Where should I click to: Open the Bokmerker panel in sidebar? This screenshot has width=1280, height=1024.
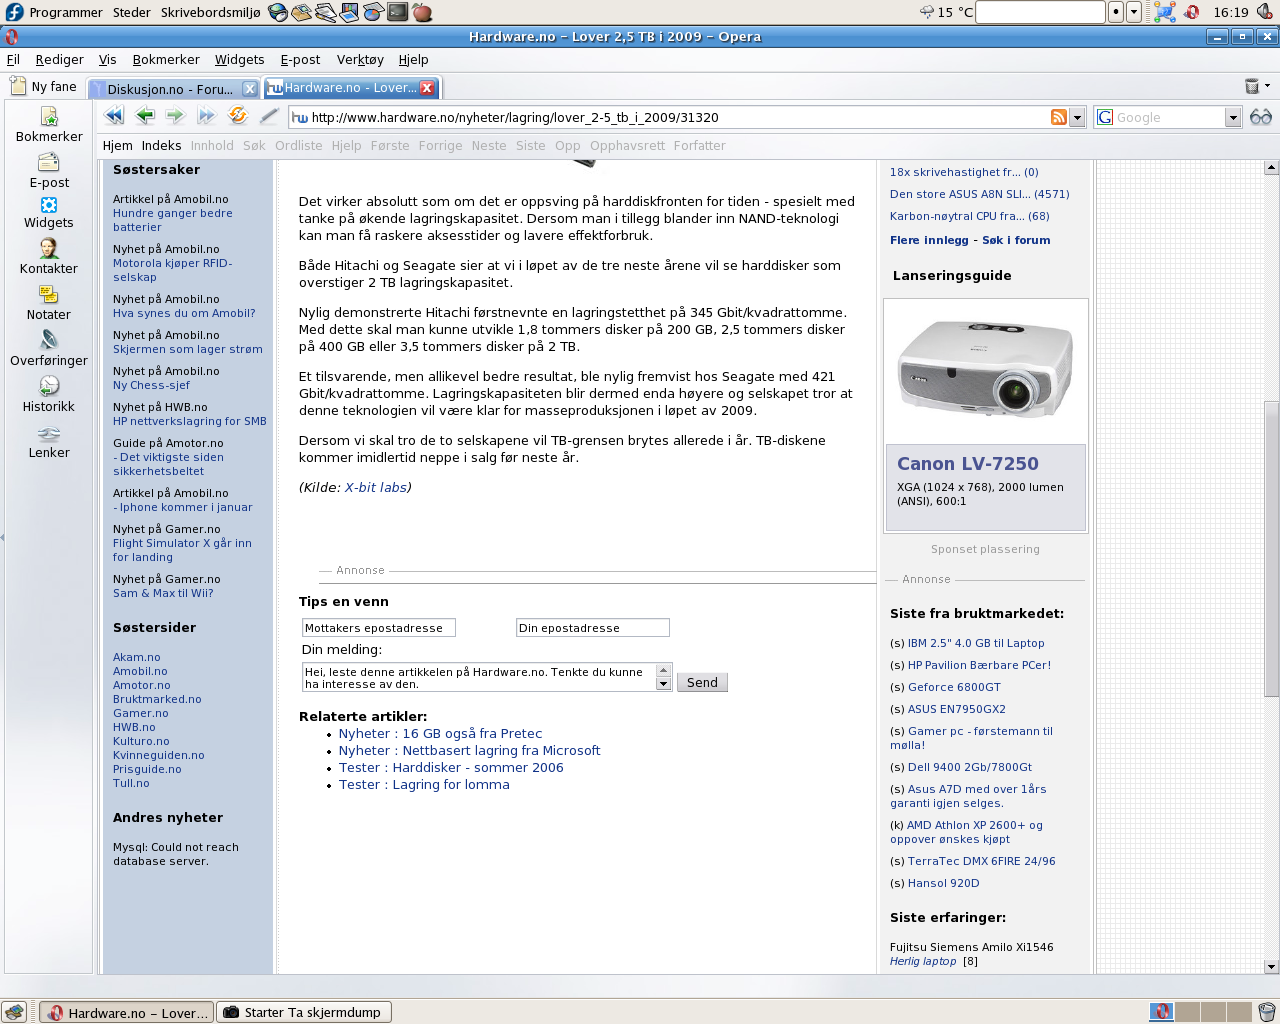pyautogui.click(x=49, y=125)
